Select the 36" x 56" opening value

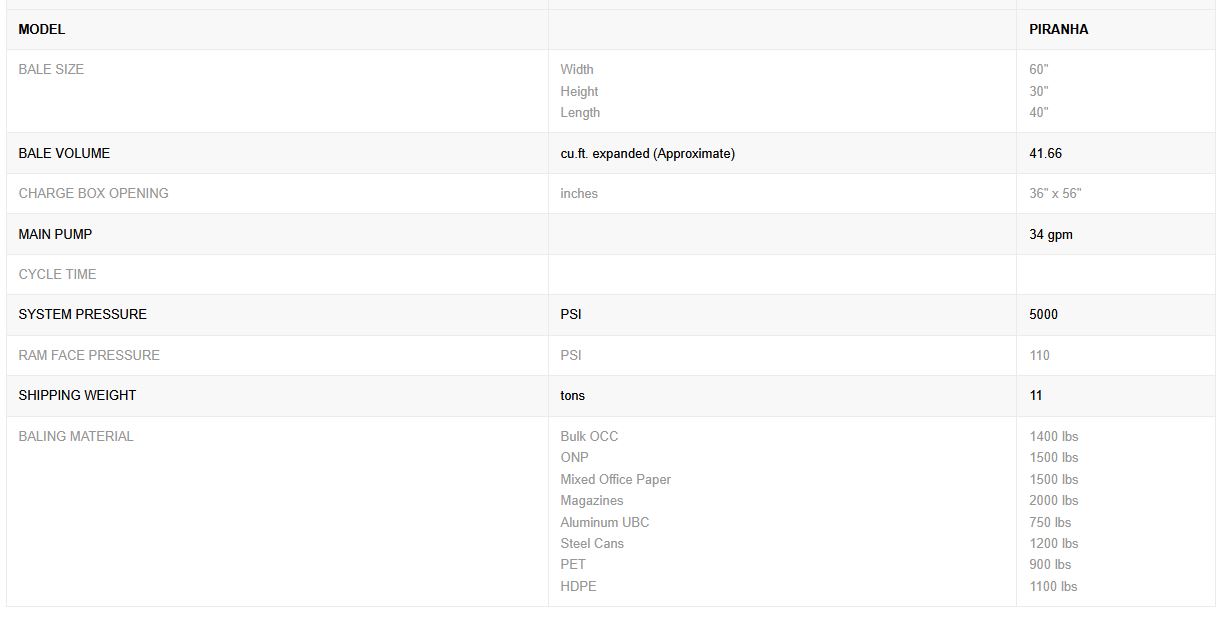[1055, 194]
